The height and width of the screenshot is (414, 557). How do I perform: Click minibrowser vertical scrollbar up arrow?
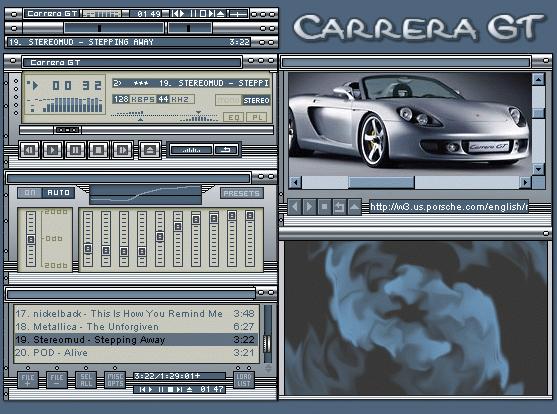539,79
